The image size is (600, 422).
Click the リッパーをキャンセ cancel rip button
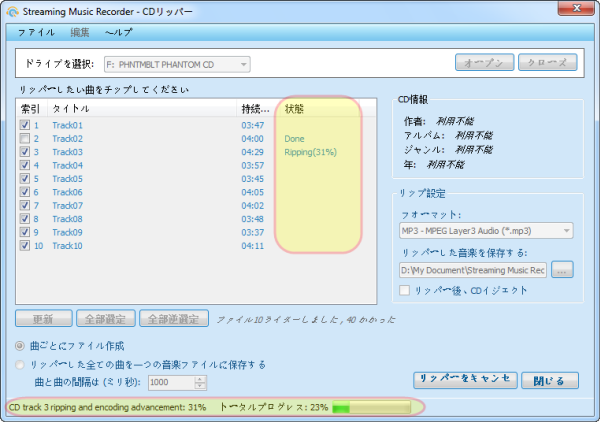click(x=465, y=380)
